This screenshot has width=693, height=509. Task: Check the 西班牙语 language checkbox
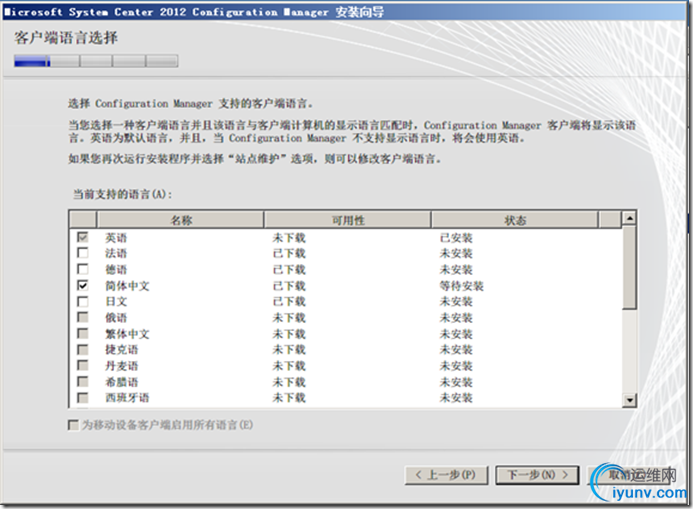[x=83, y=398]
